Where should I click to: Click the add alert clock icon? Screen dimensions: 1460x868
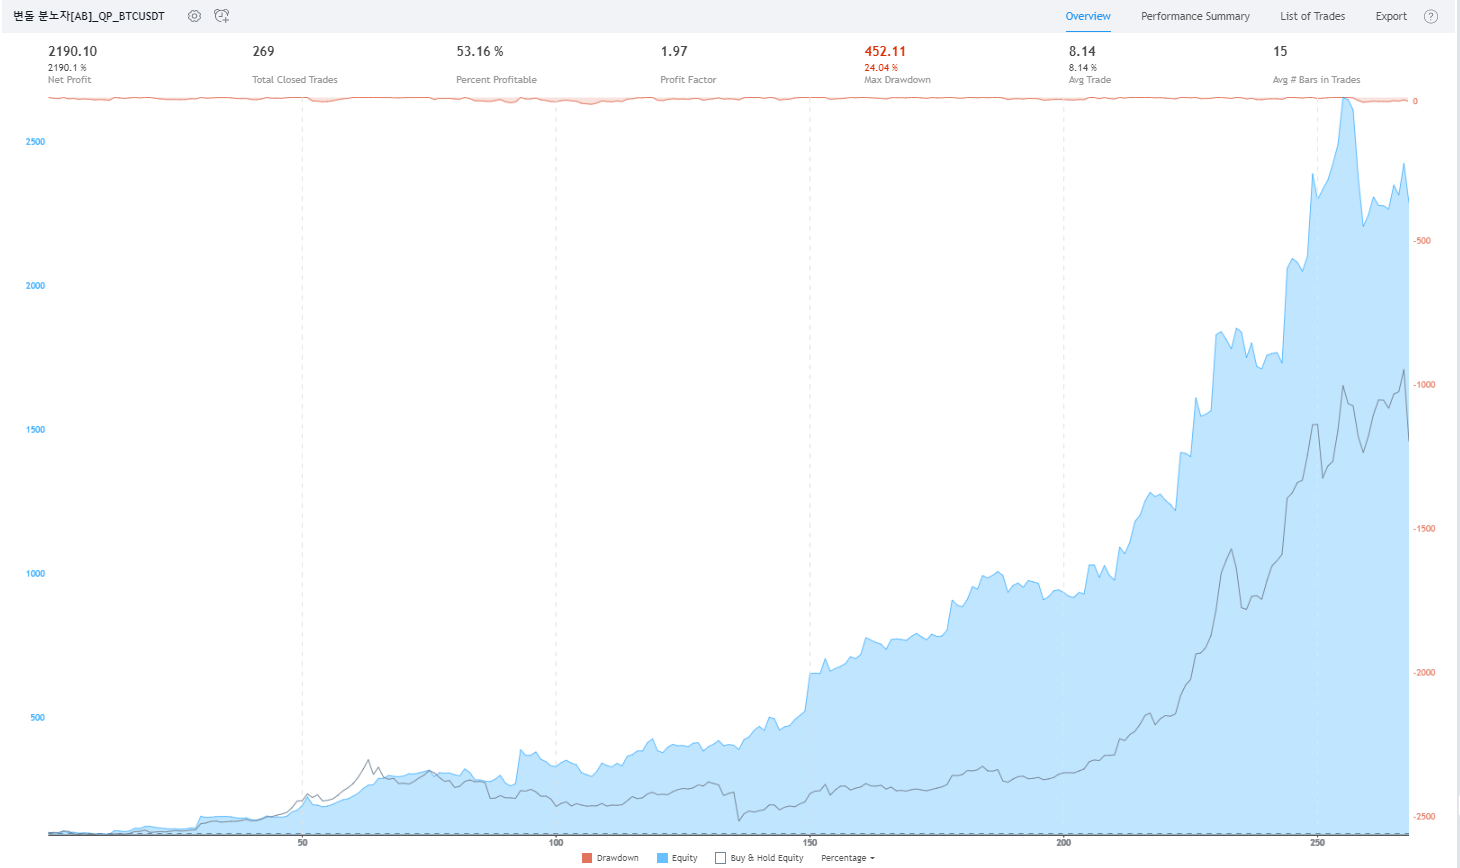pyautogui.click(x=222, y=16)
